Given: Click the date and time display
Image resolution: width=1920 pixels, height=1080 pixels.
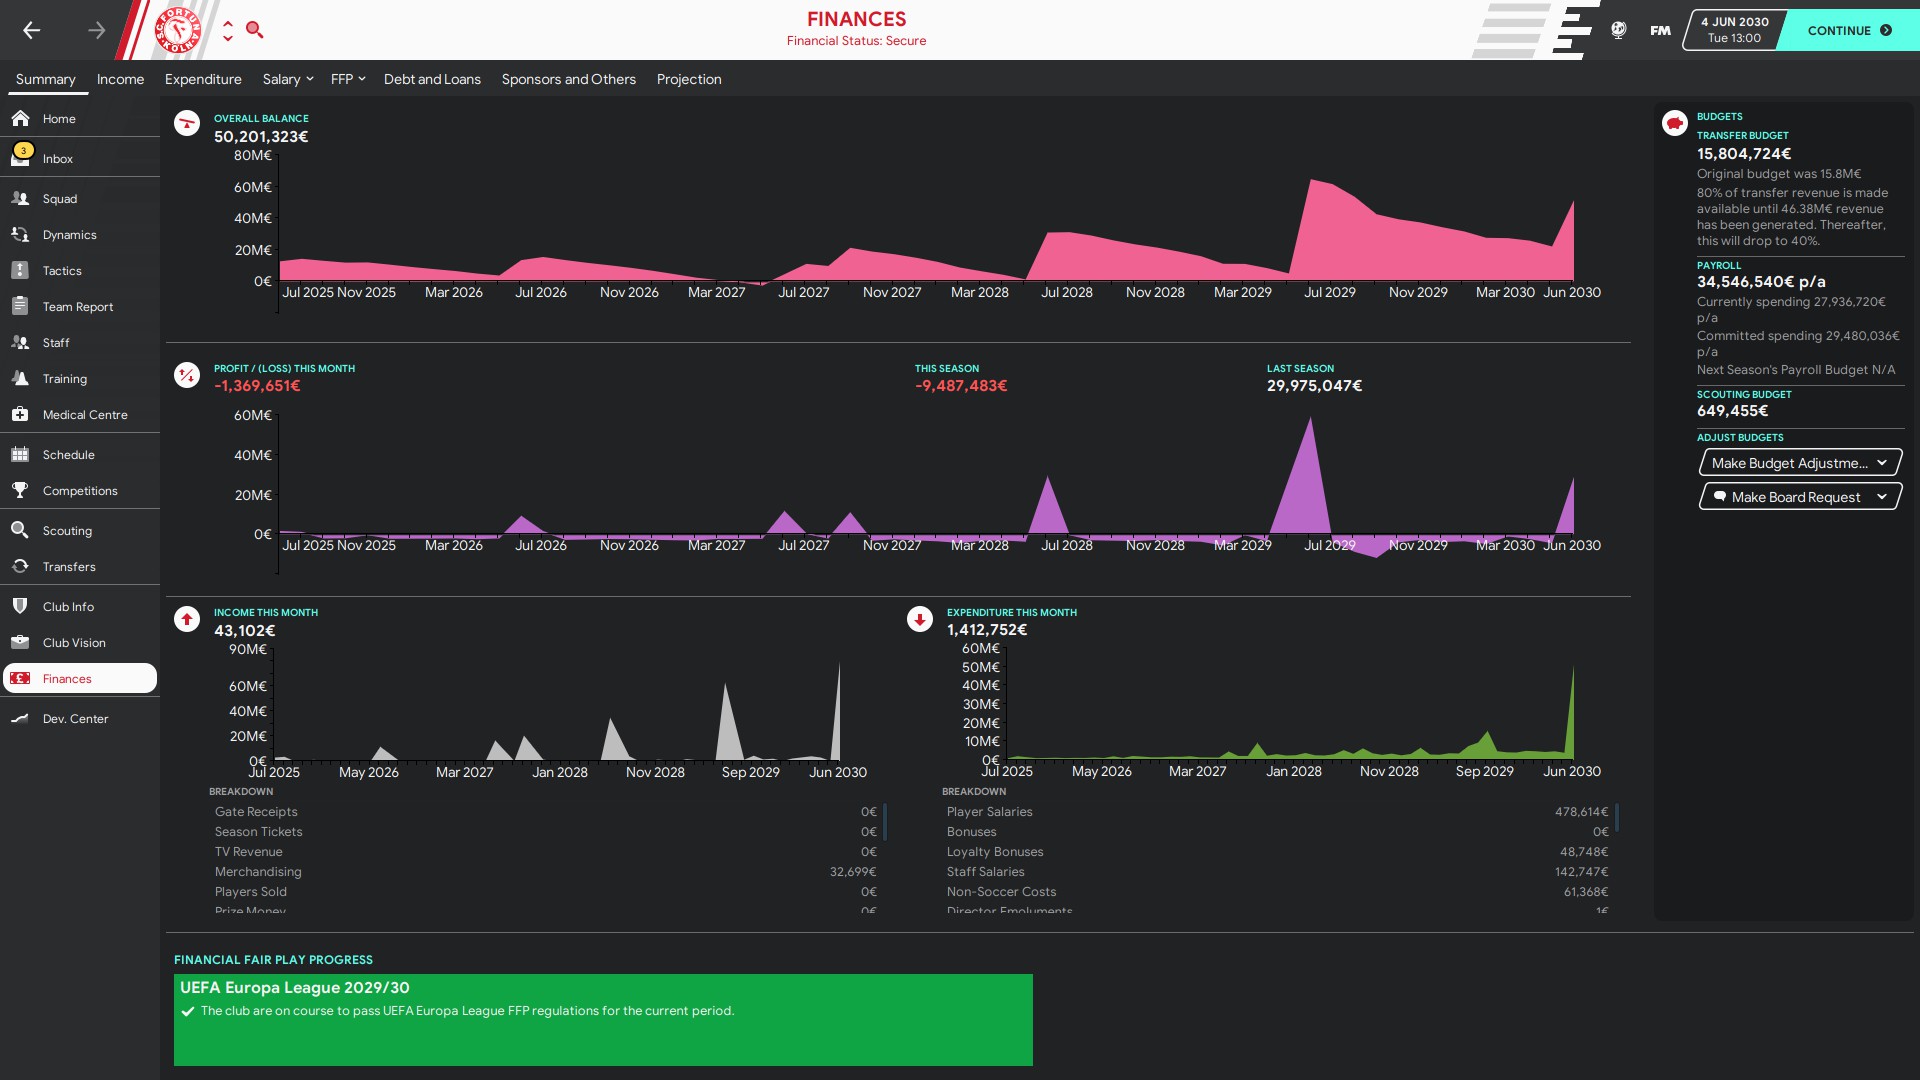Looking at the screenshot, I should pyautogui.click(x=1734, y=30).
